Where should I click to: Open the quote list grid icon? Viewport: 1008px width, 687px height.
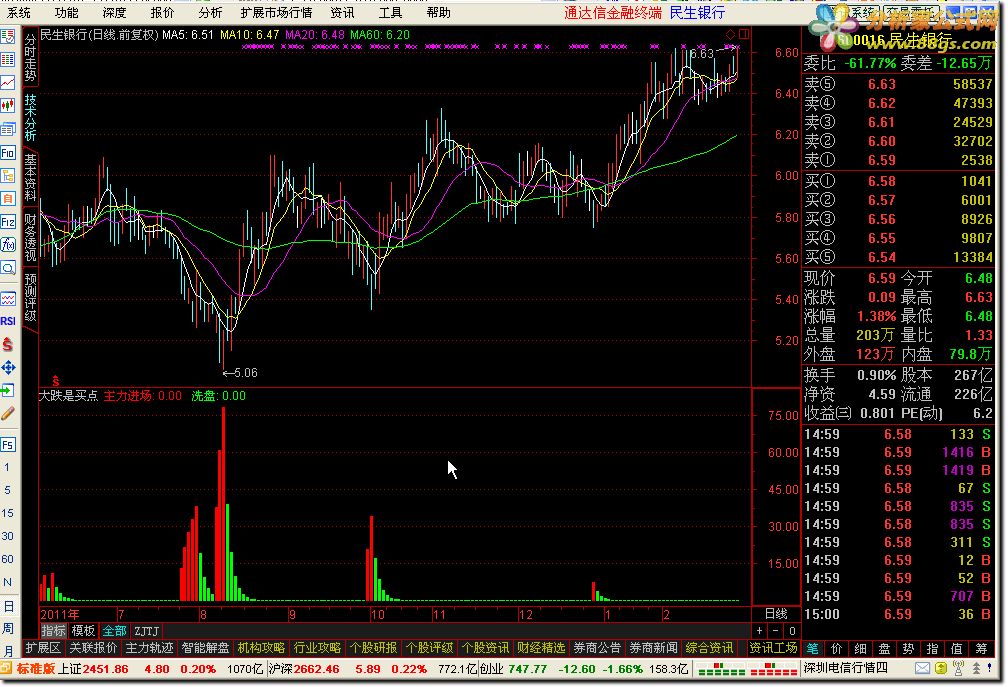8,59
